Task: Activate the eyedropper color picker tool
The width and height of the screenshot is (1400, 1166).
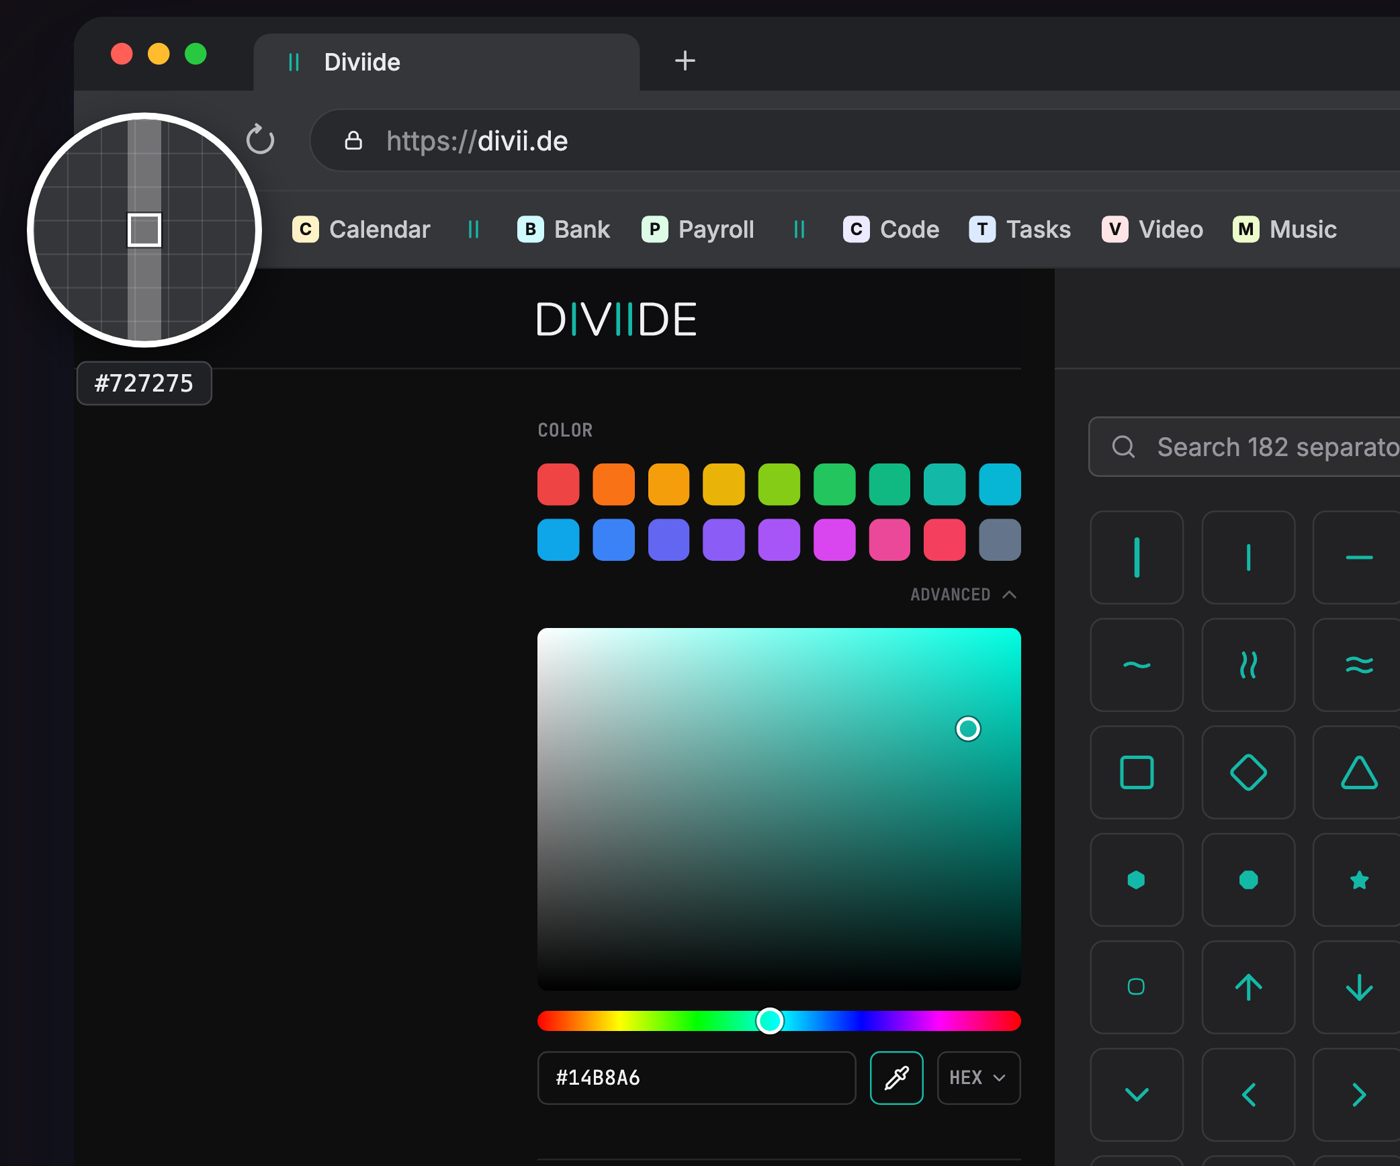Action: (897, 1078)
